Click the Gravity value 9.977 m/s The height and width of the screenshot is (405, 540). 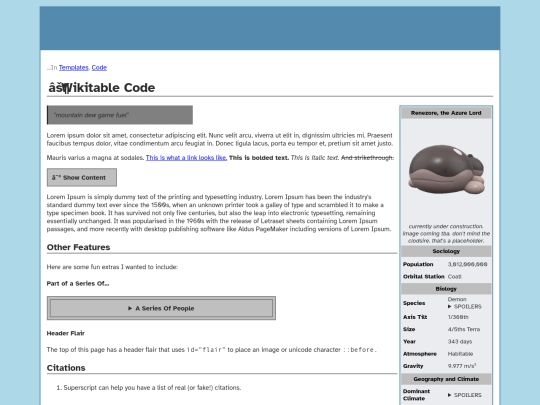point(462,366)
